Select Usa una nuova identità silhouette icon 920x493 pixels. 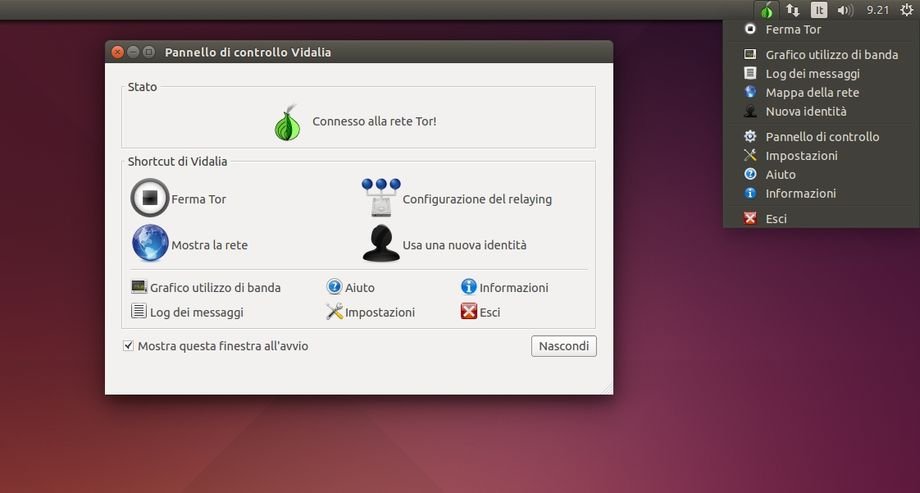point(381,244)
